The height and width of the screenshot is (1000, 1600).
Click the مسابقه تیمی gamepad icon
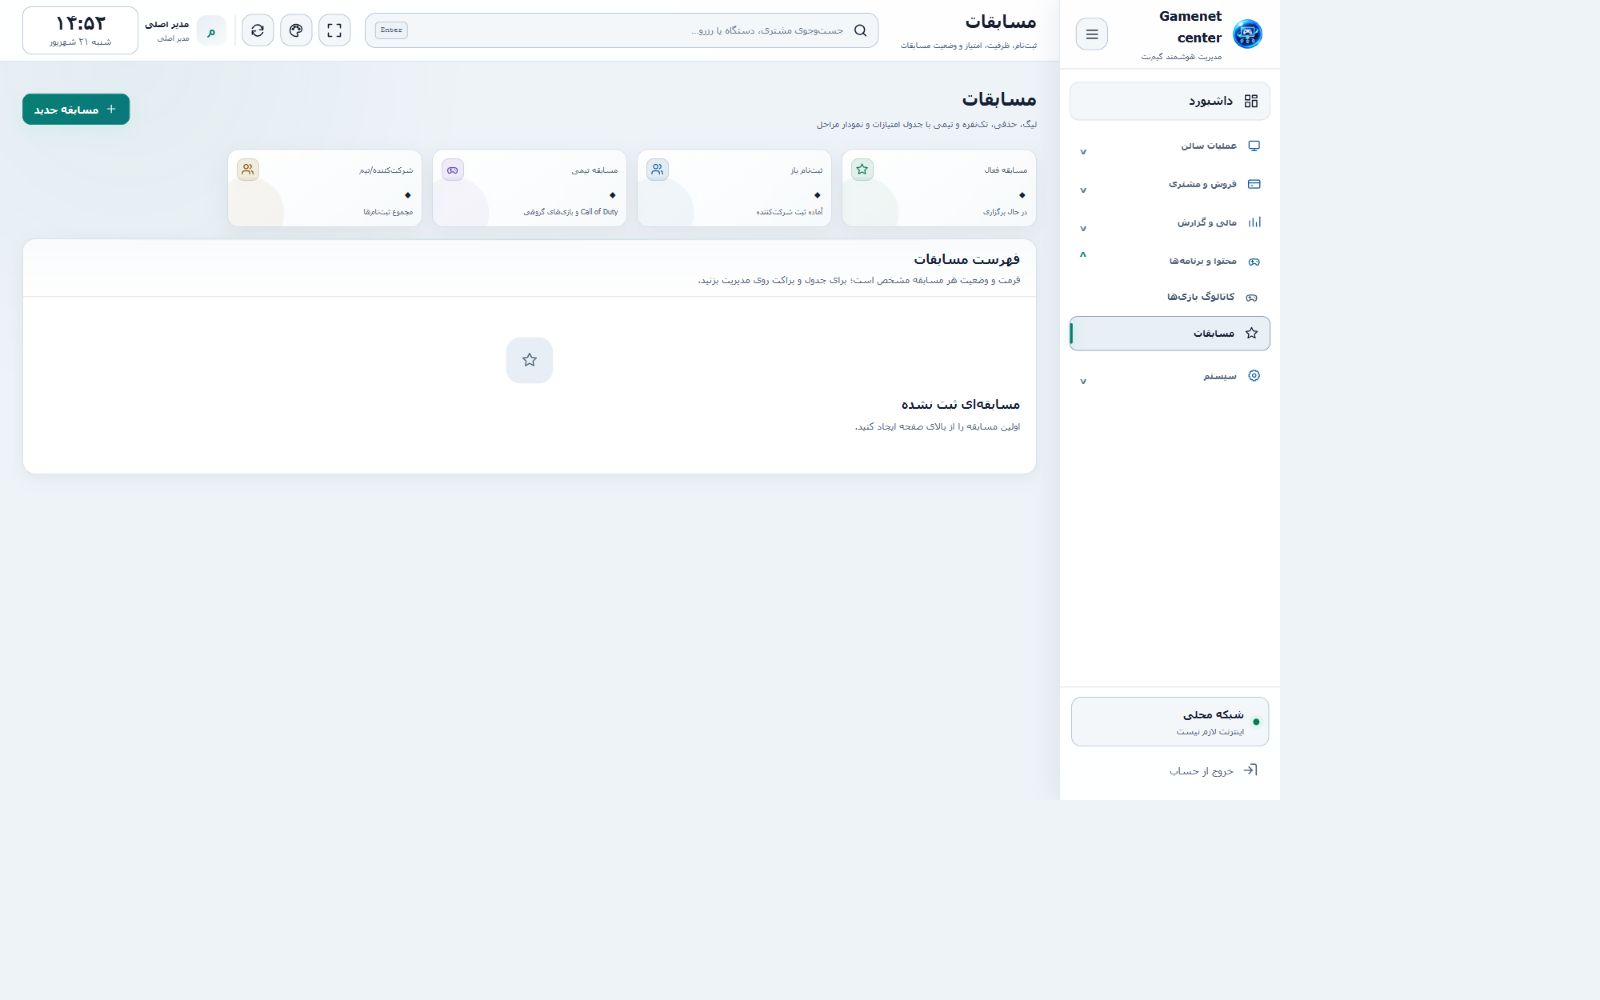pyautogui.click(x=453, y=170)
